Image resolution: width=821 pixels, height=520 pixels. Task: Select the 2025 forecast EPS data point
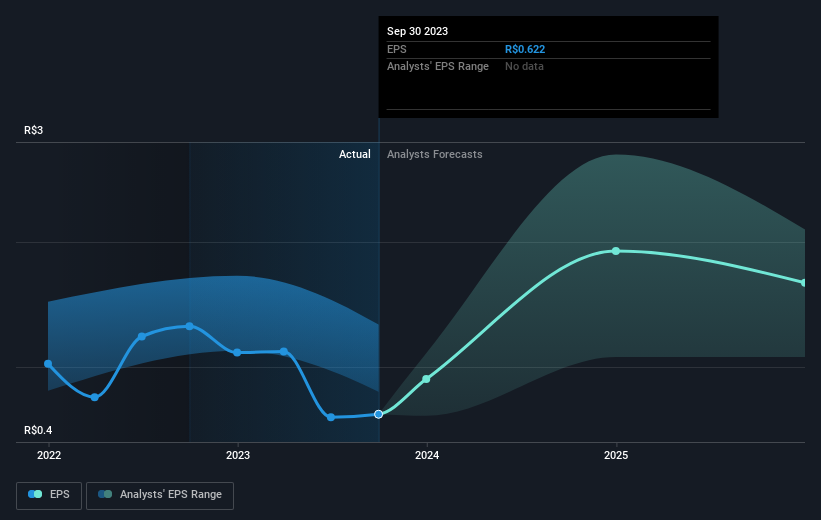[x=616, y=251]
